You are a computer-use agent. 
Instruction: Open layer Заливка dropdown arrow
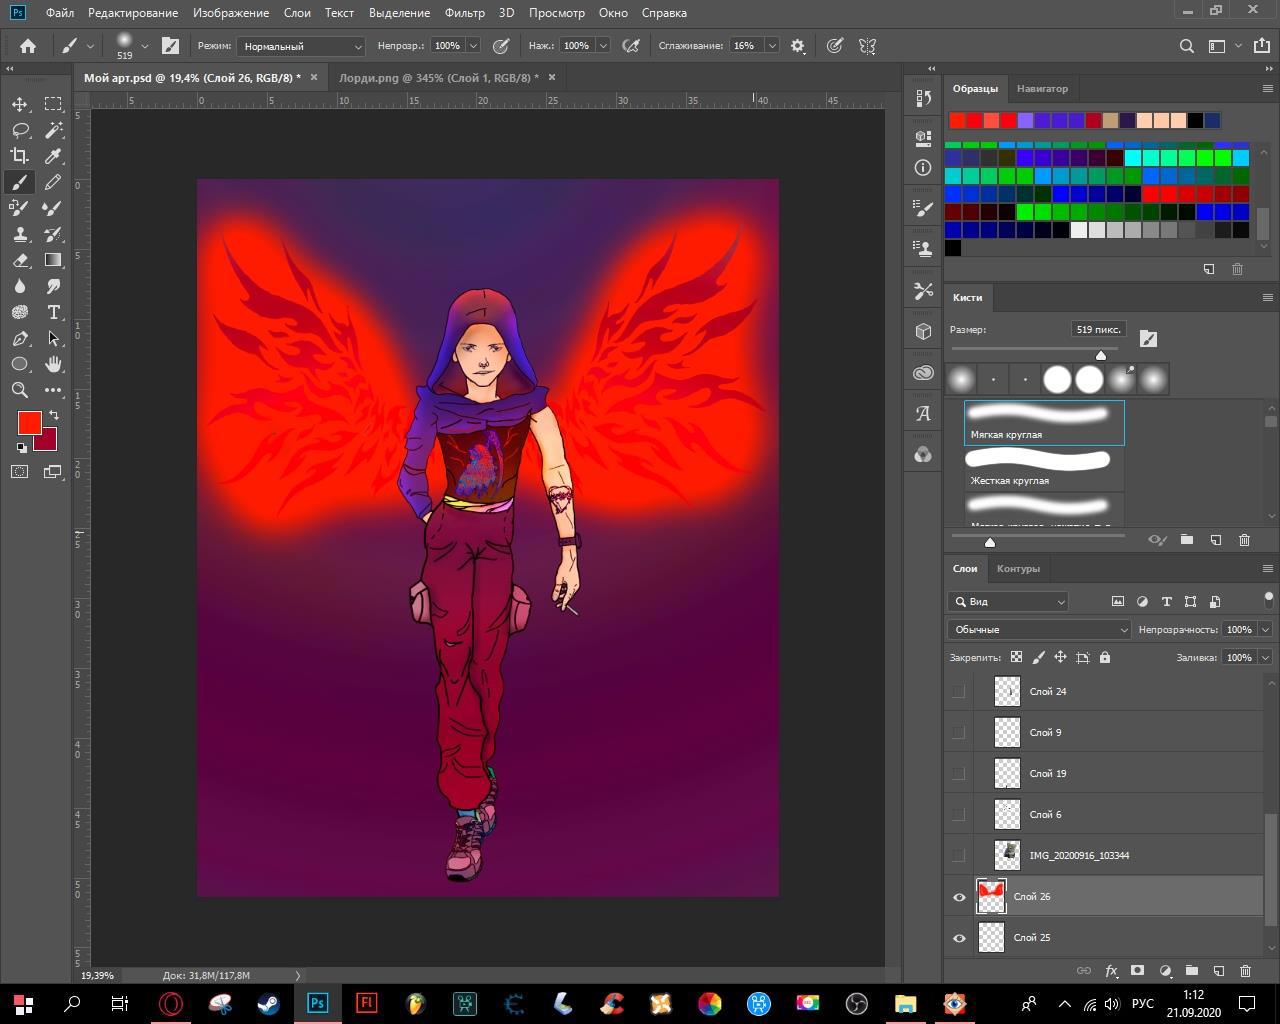point(1265,657)
